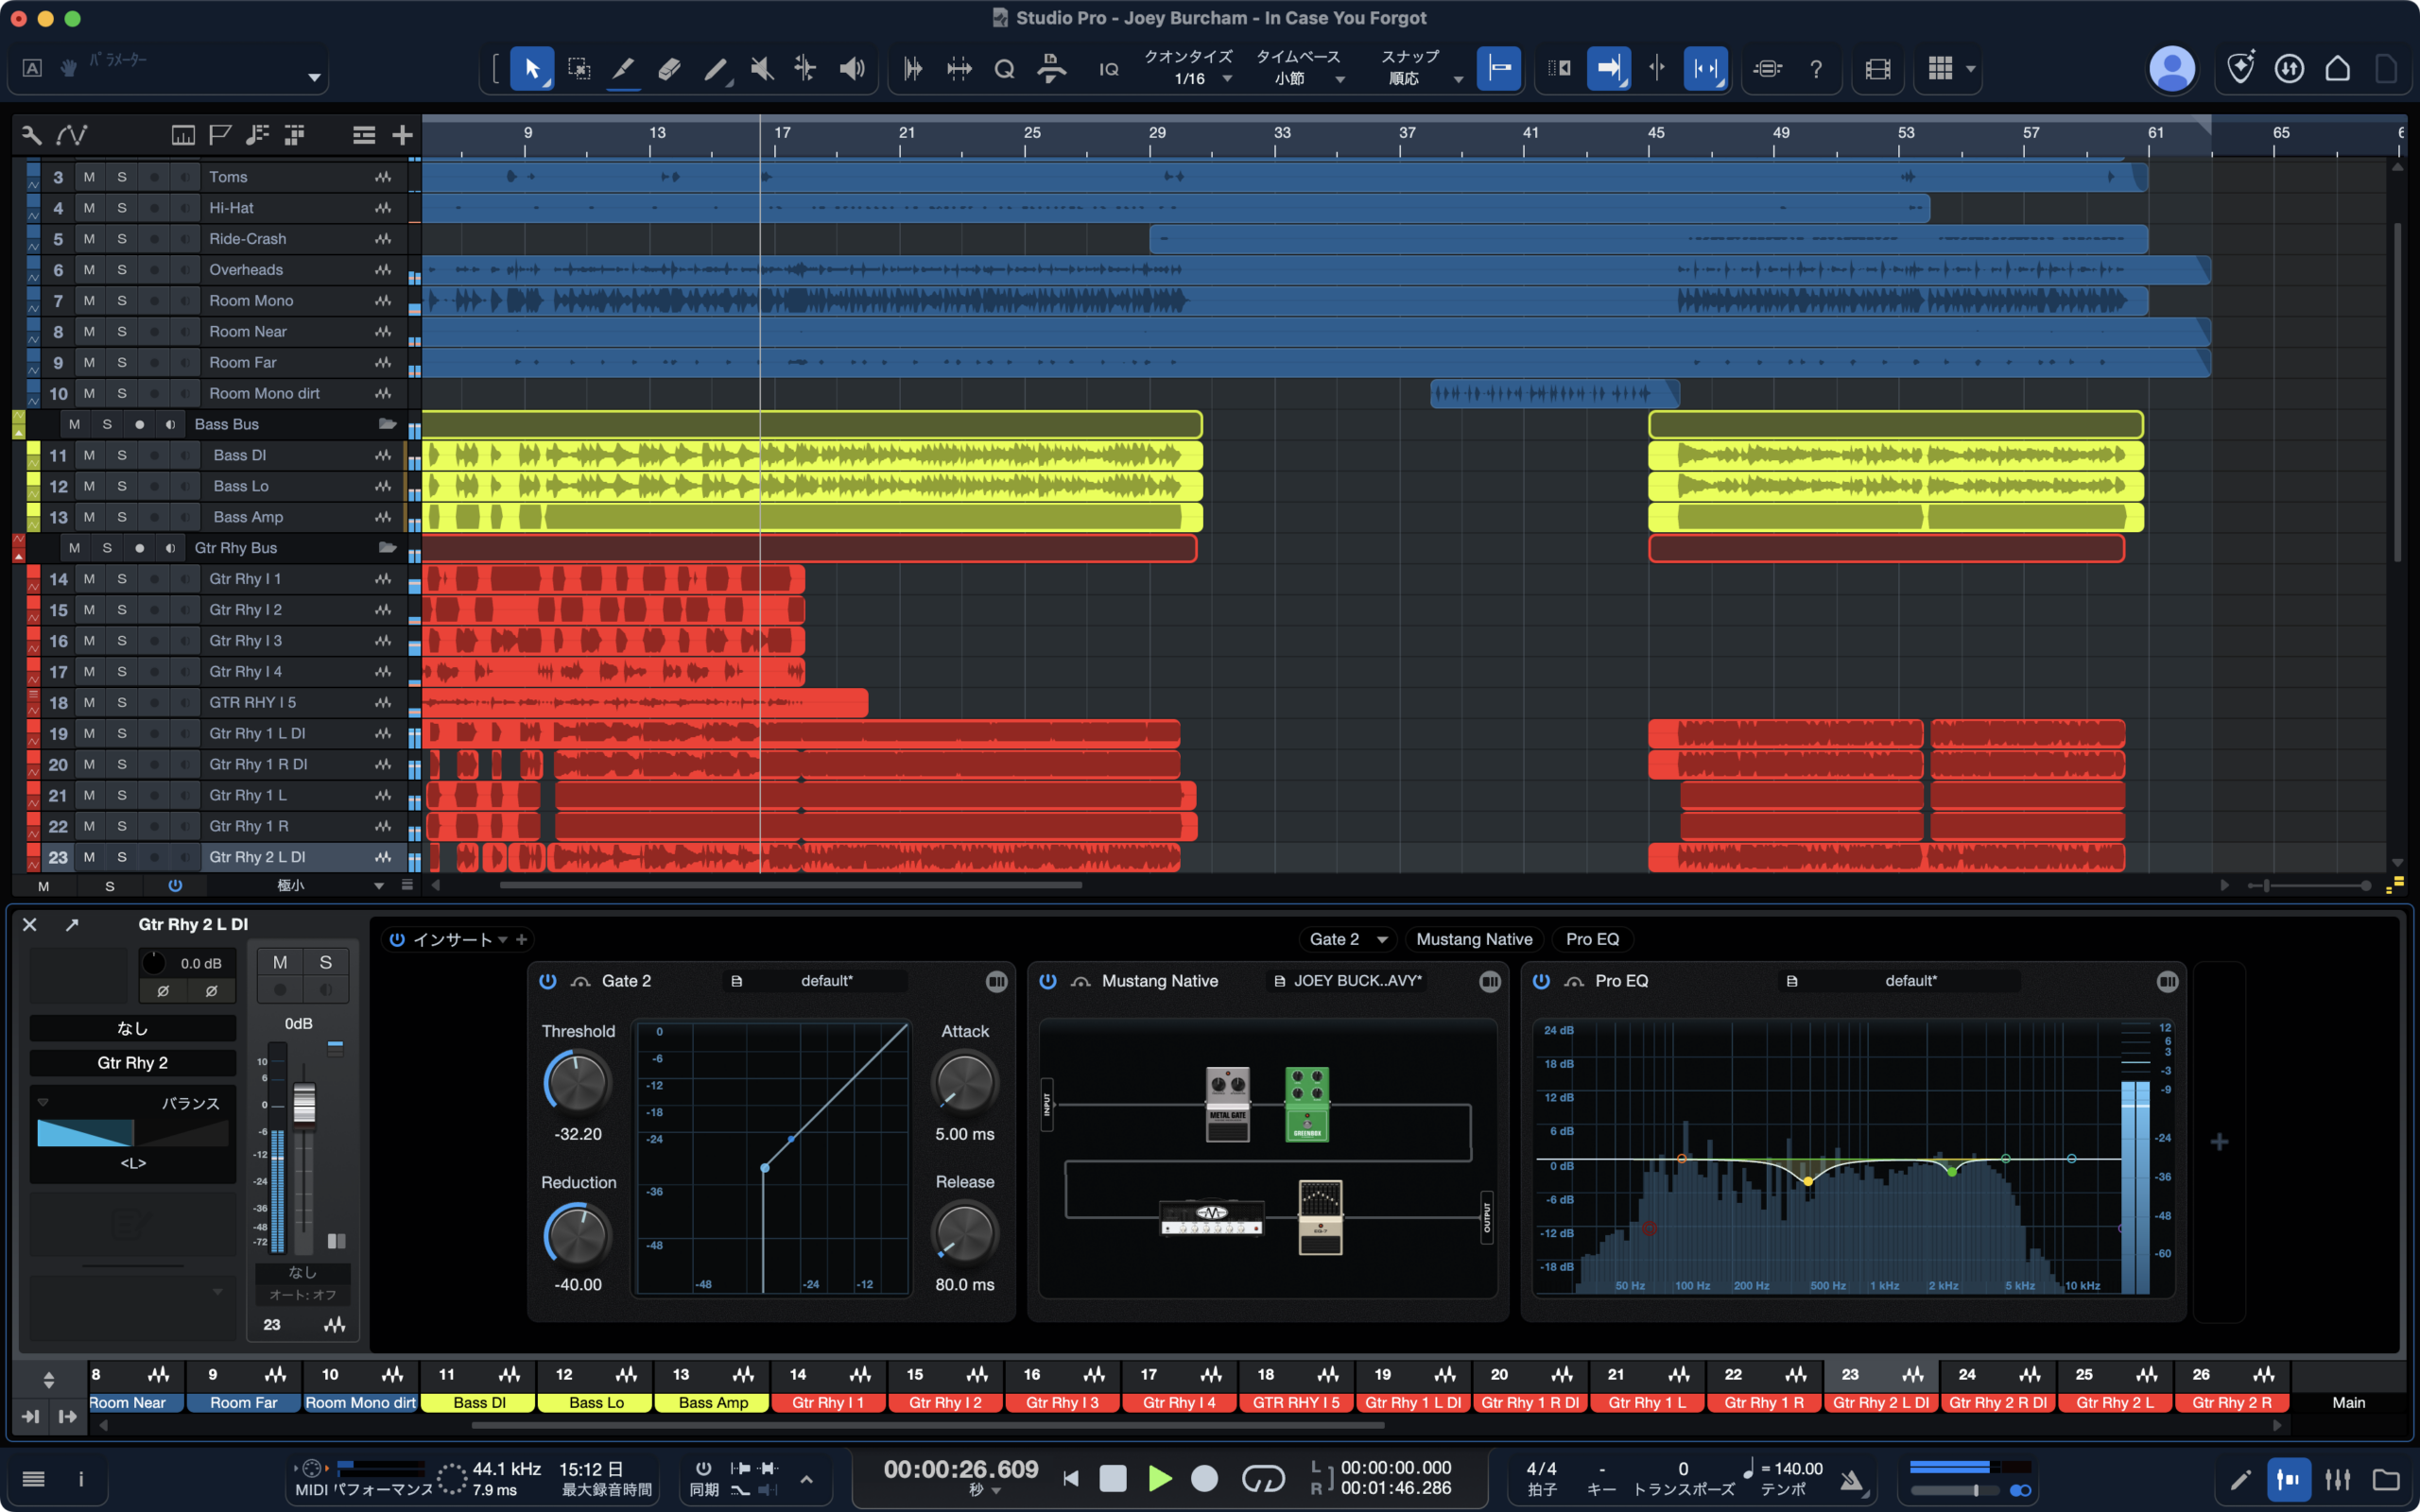Open the video player icon
2420x1512 pixels.
[x=1877, y=68]
